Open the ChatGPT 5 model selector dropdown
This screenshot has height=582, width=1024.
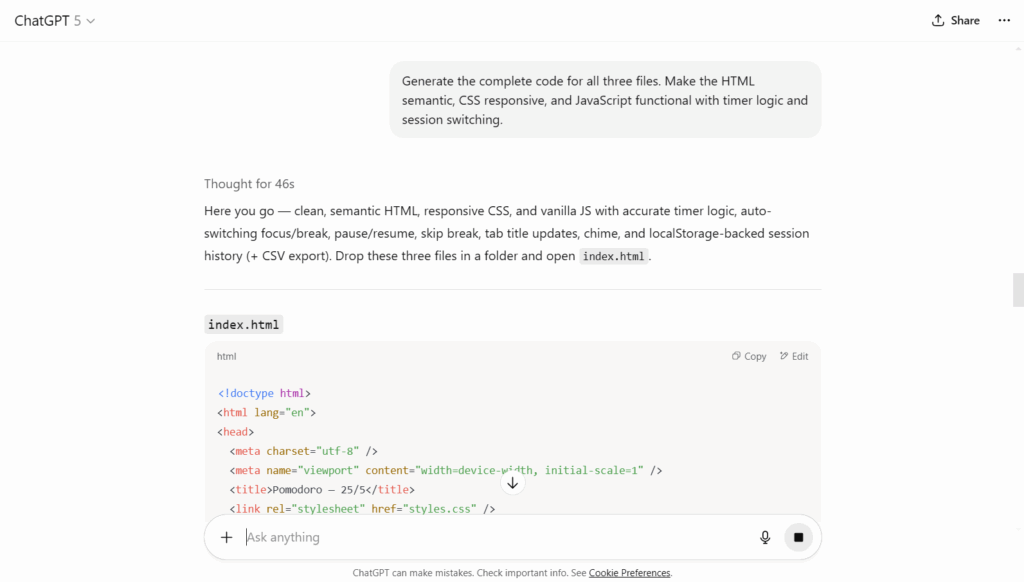click(55, 21)
